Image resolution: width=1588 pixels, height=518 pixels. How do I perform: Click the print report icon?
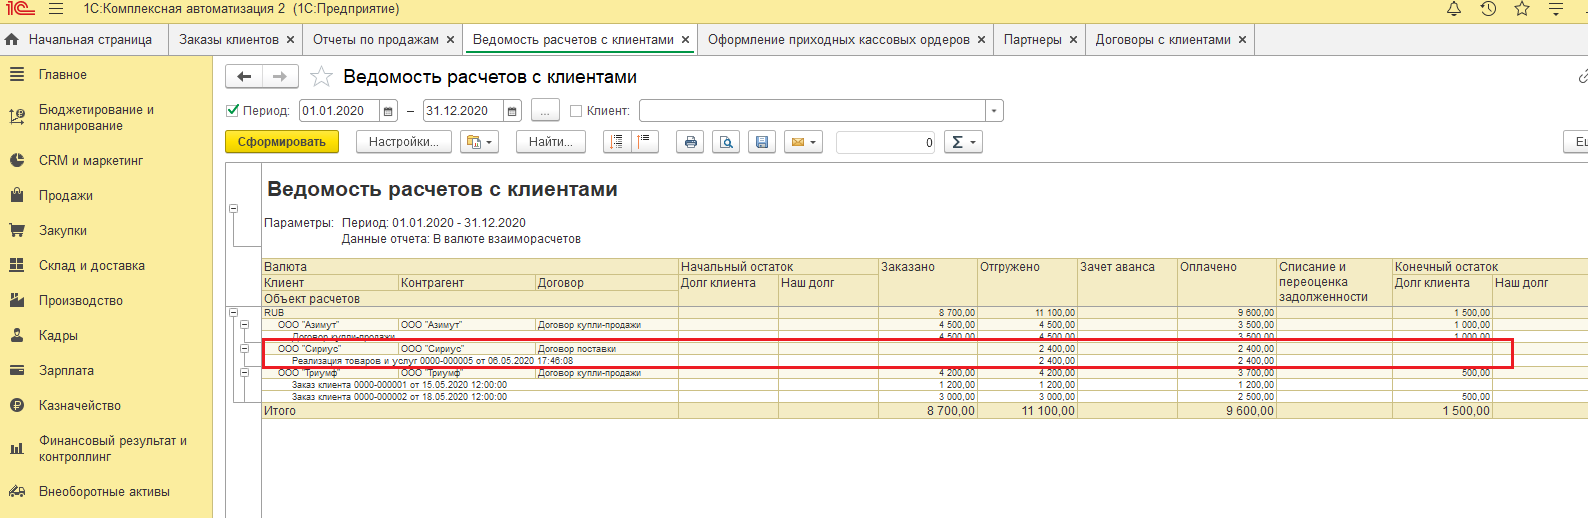pos(690,142)
